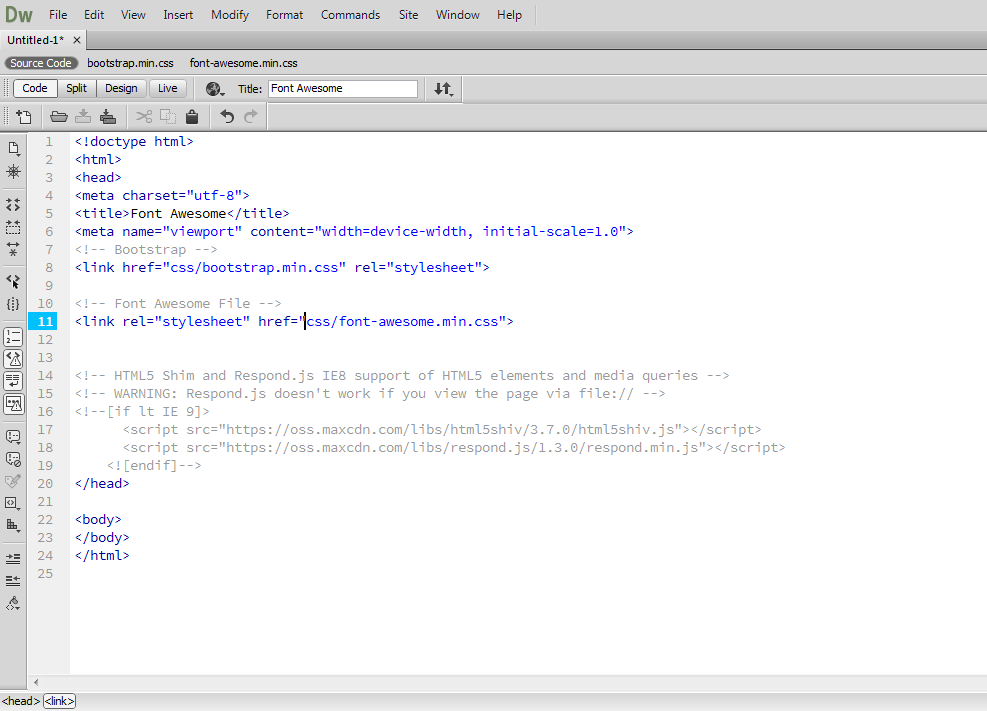Image resolution: width=987 pixels, height=711 pixels.
Task: Open the File Management arrows menu
Action: [x=444, y=89]
